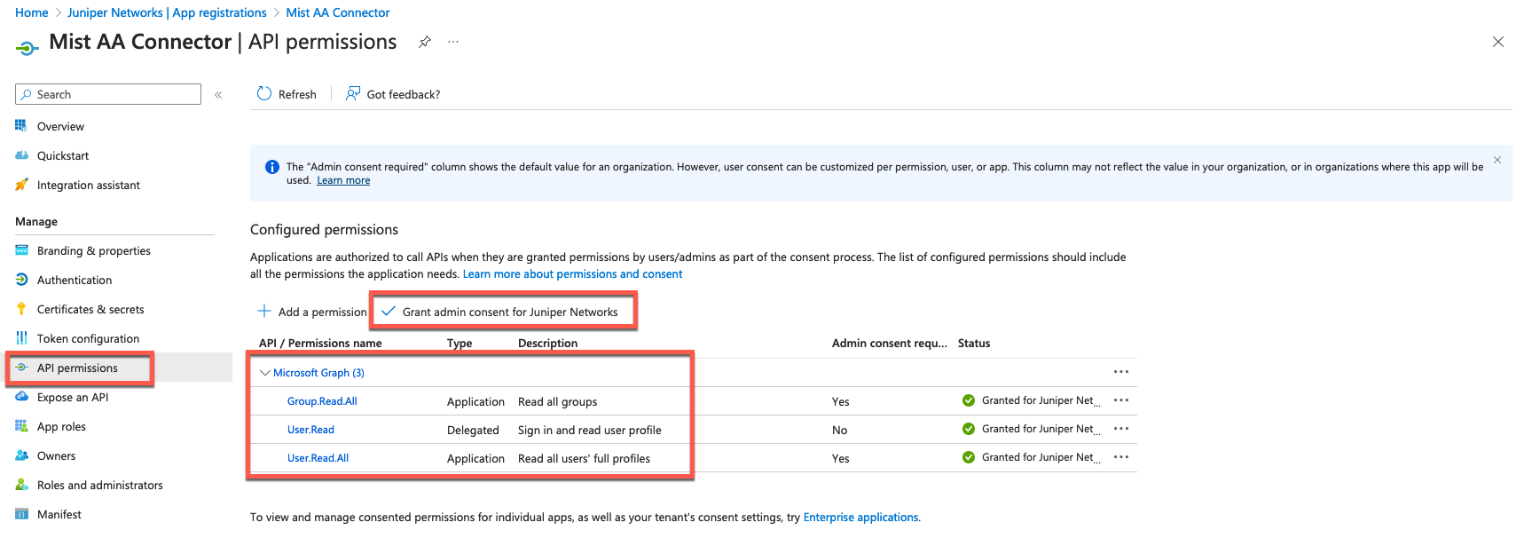
Task: Open more options beside page title
Action: [x=453, y=42]
